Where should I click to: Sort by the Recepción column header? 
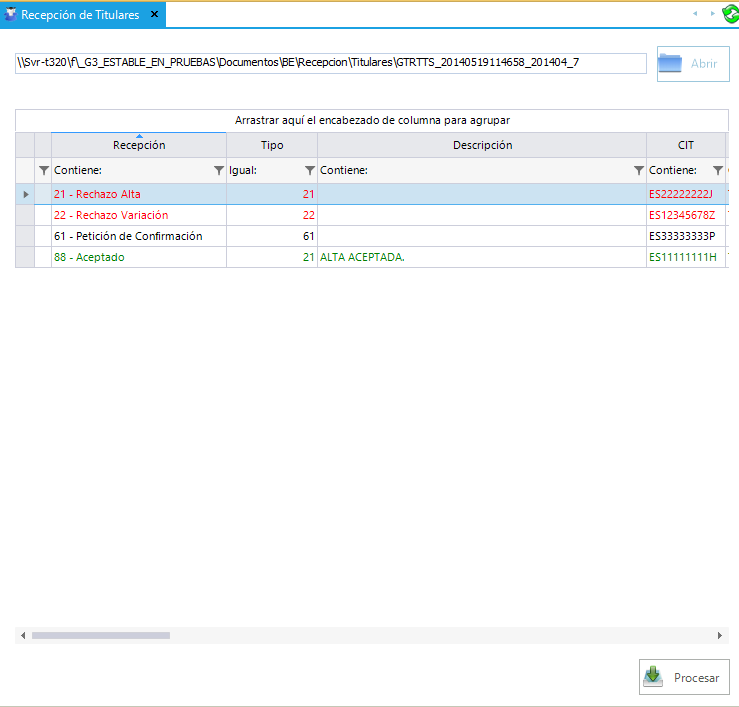click(x=139, y=145)
